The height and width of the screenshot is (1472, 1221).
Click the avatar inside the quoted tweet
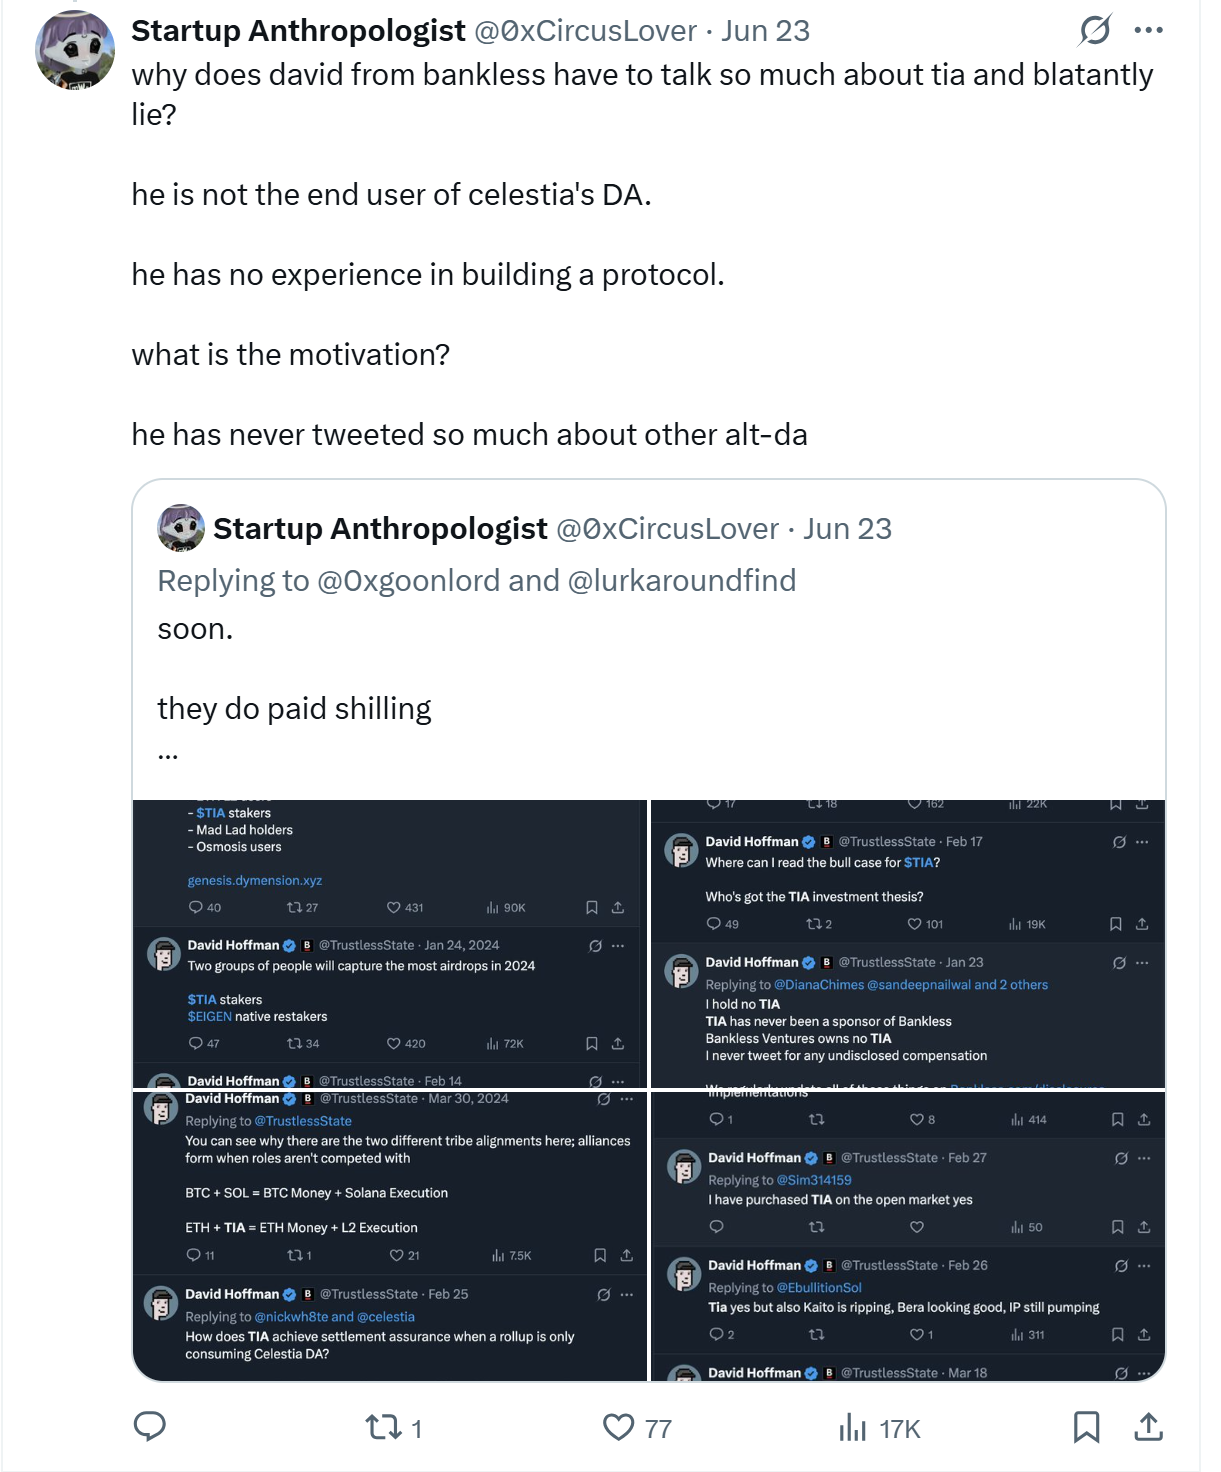coord(181,528)
